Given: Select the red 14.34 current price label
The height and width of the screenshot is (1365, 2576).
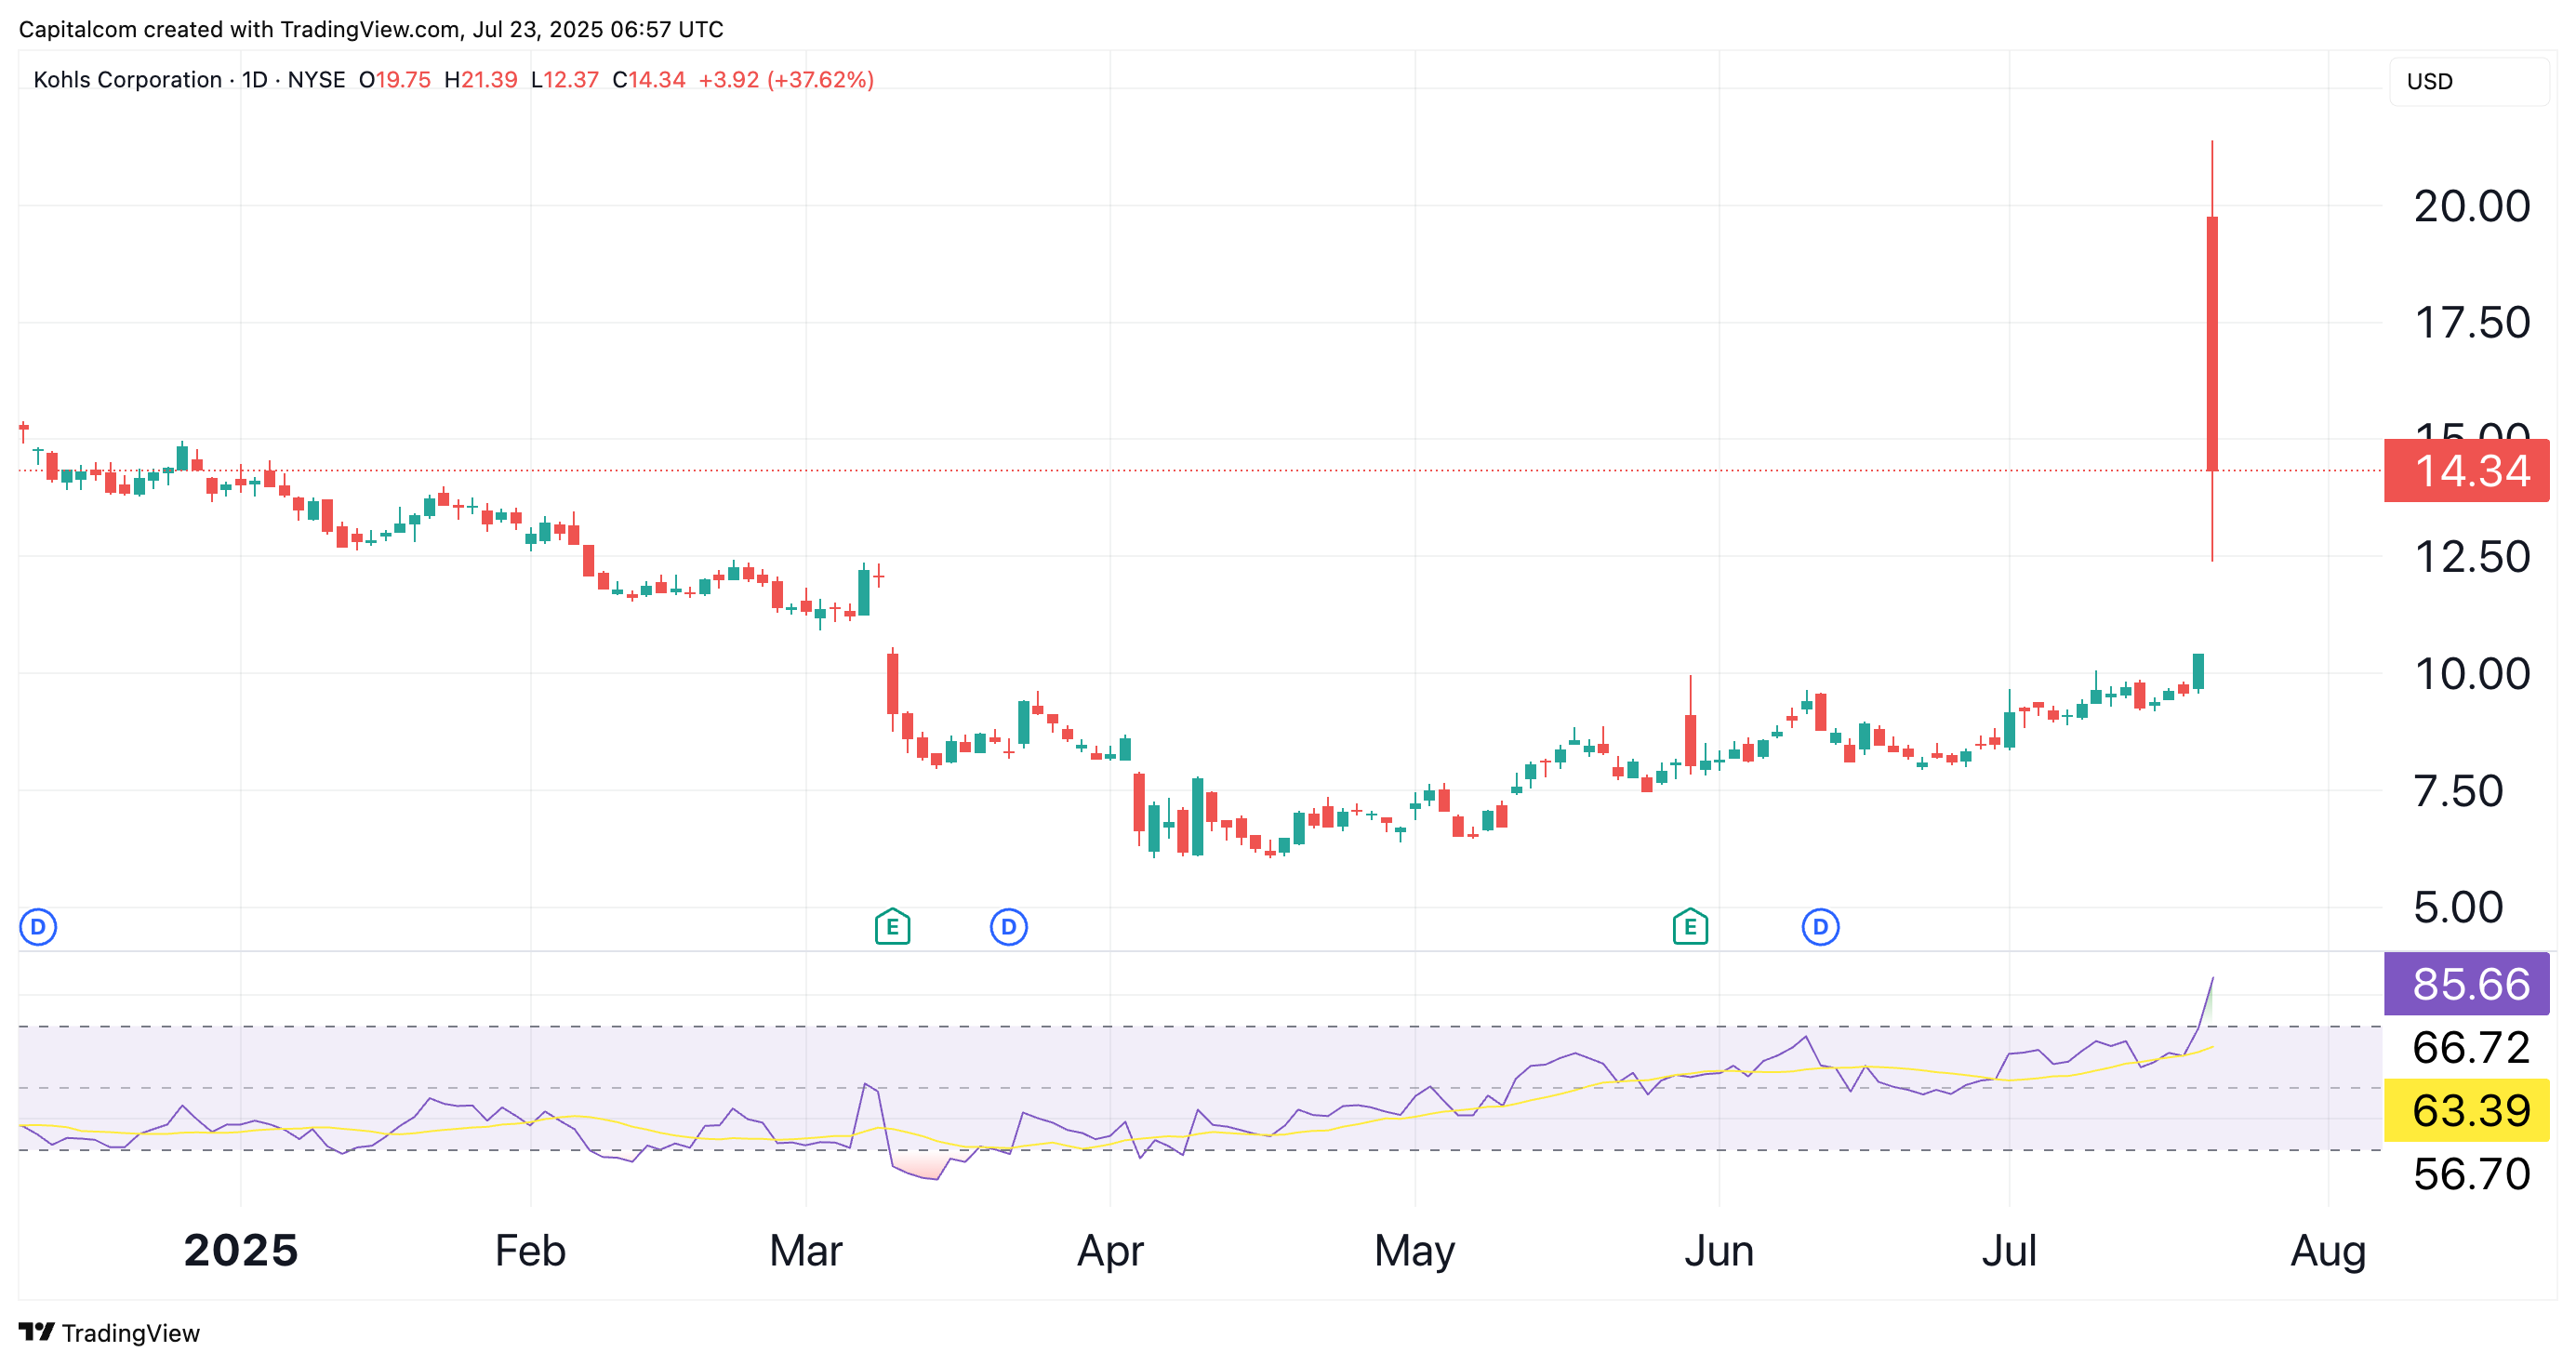Looking at the screenshot, I should click(x=2466, y=470).
